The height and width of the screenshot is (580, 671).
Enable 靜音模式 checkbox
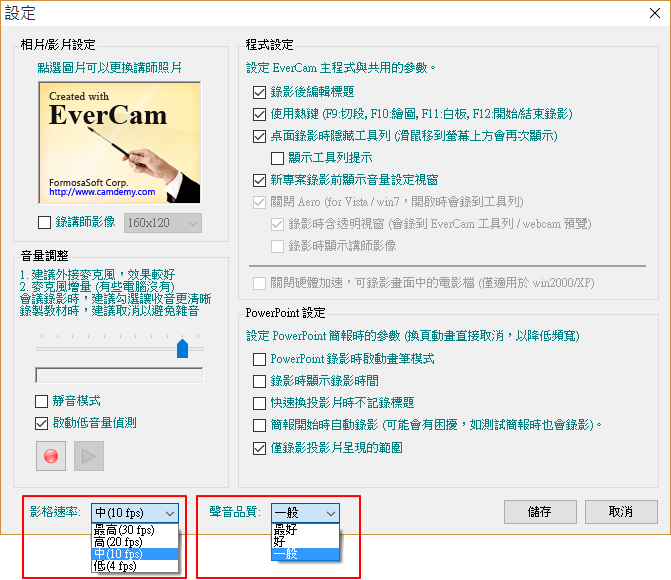[x=42, y=402]
